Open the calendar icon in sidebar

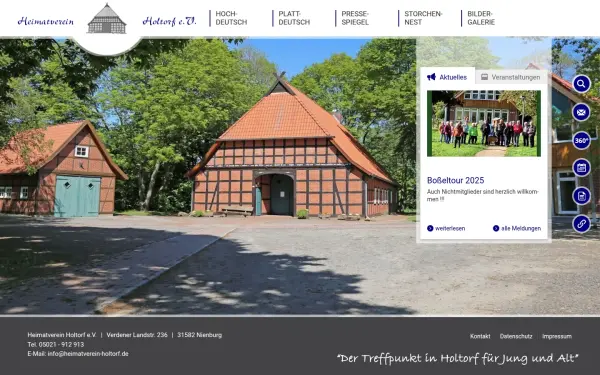pyautogui.click(x=581, y=168)
